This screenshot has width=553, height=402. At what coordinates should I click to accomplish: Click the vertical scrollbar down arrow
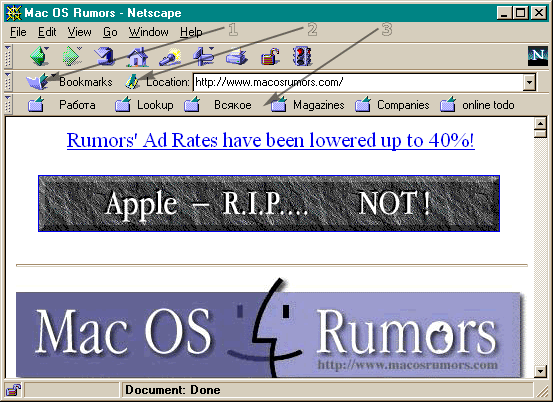(541, 371)
